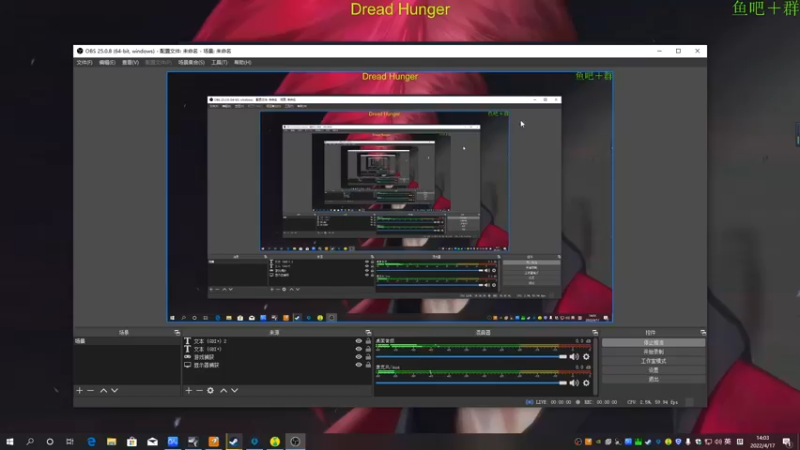Click the Exit (退出) button in Controls
The height and width of the screenshot is (450, 800).
coord(654,380)
